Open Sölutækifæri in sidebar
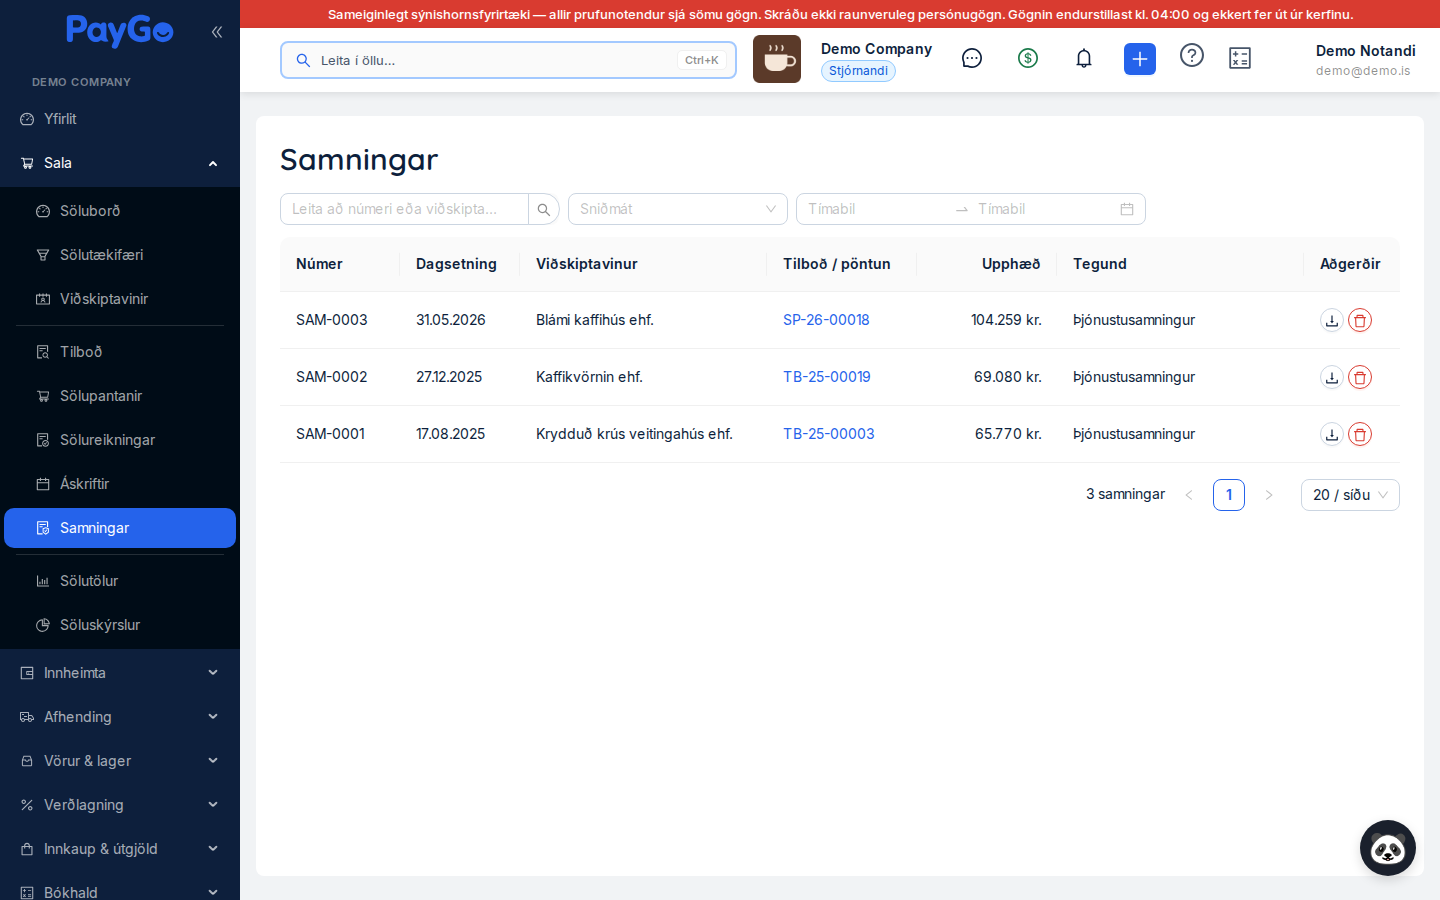The height and width of the screenshot is (900, 1440). 120,255
